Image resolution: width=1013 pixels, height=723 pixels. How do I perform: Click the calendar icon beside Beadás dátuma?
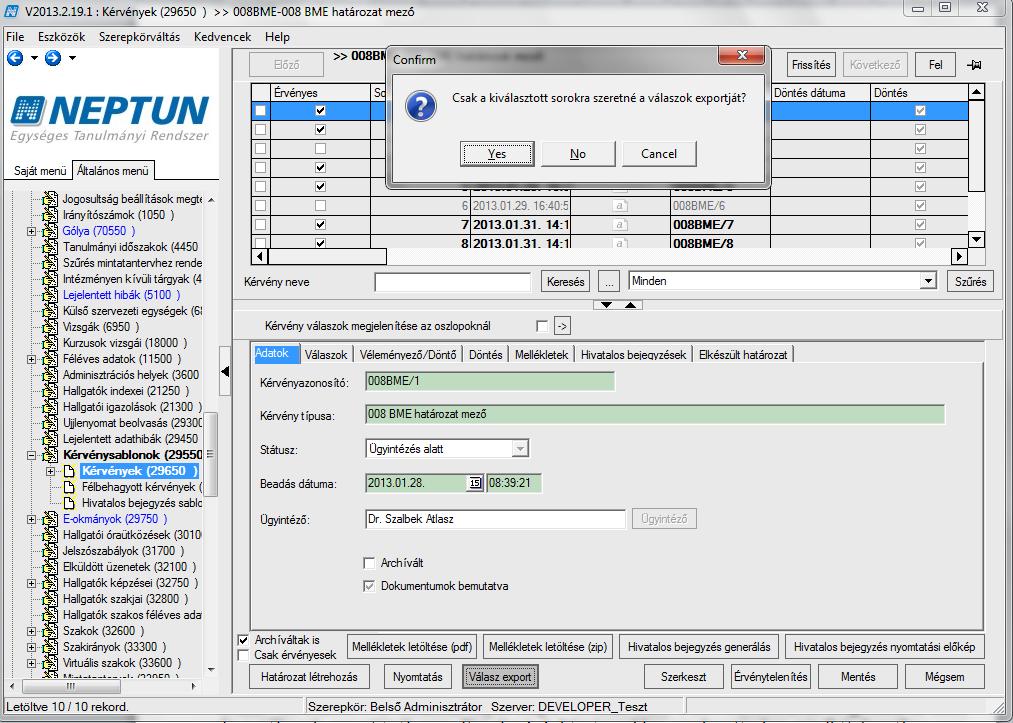point(475,483)
